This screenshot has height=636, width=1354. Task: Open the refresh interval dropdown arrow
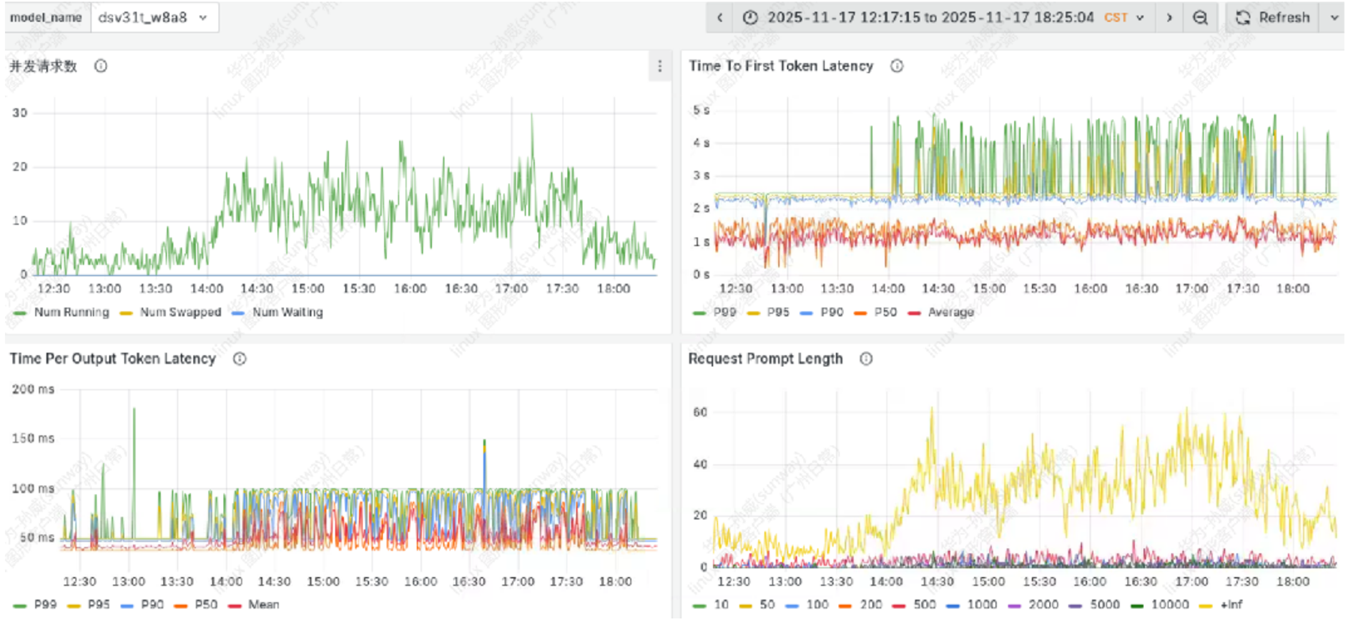pos(1333,17)
